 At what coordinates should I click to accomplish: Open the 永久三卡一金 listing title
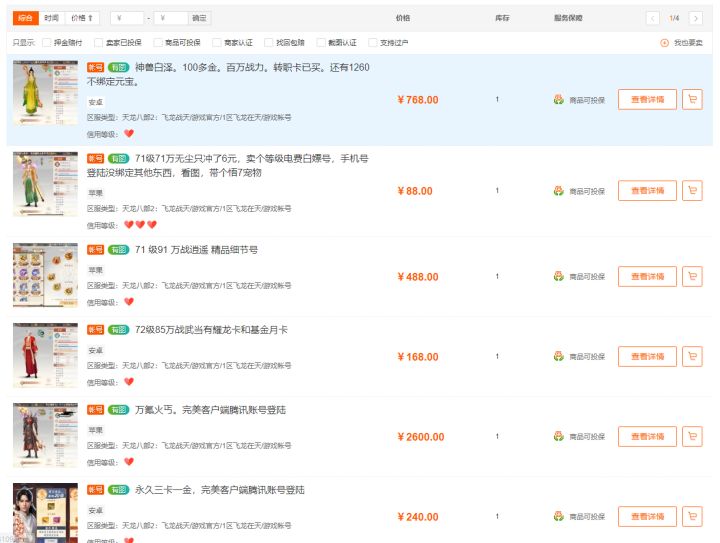tap(220, 490)
